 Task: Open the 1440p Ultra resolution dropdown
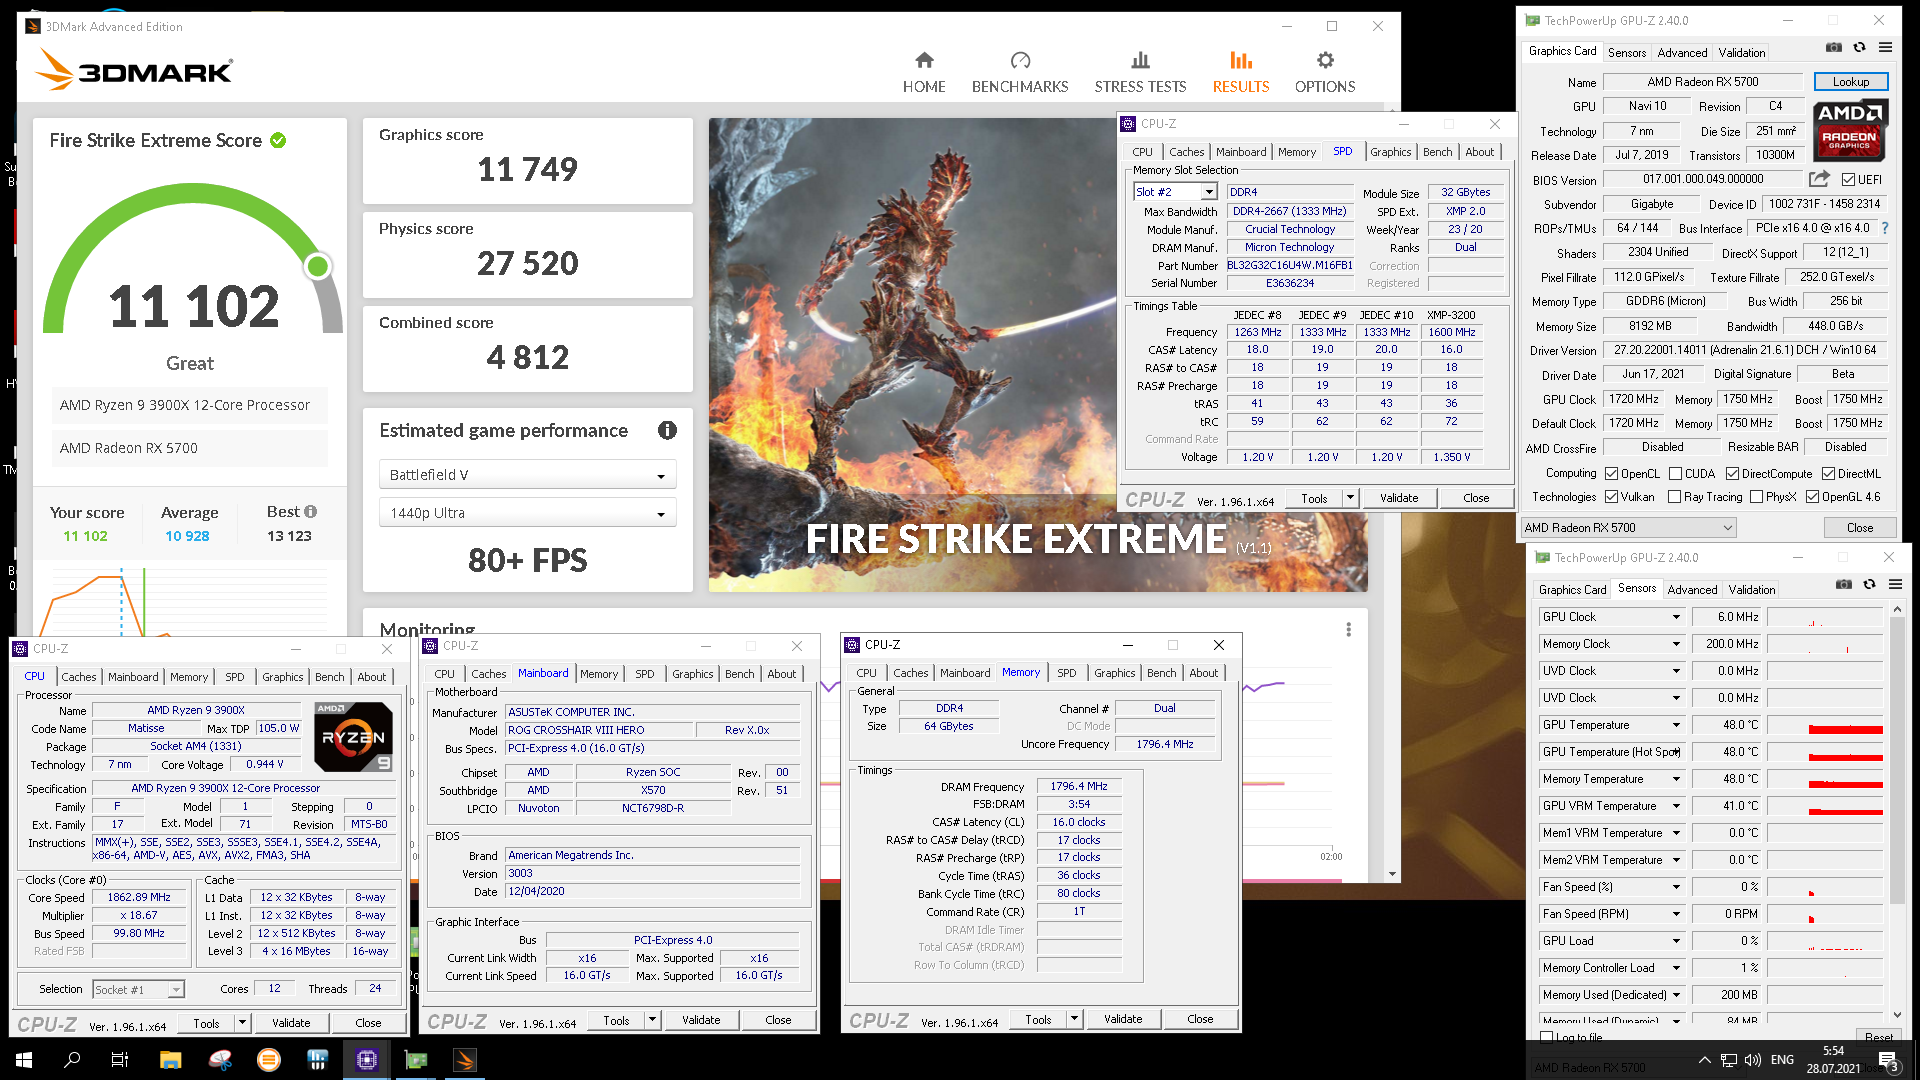(x=527, y=513)
